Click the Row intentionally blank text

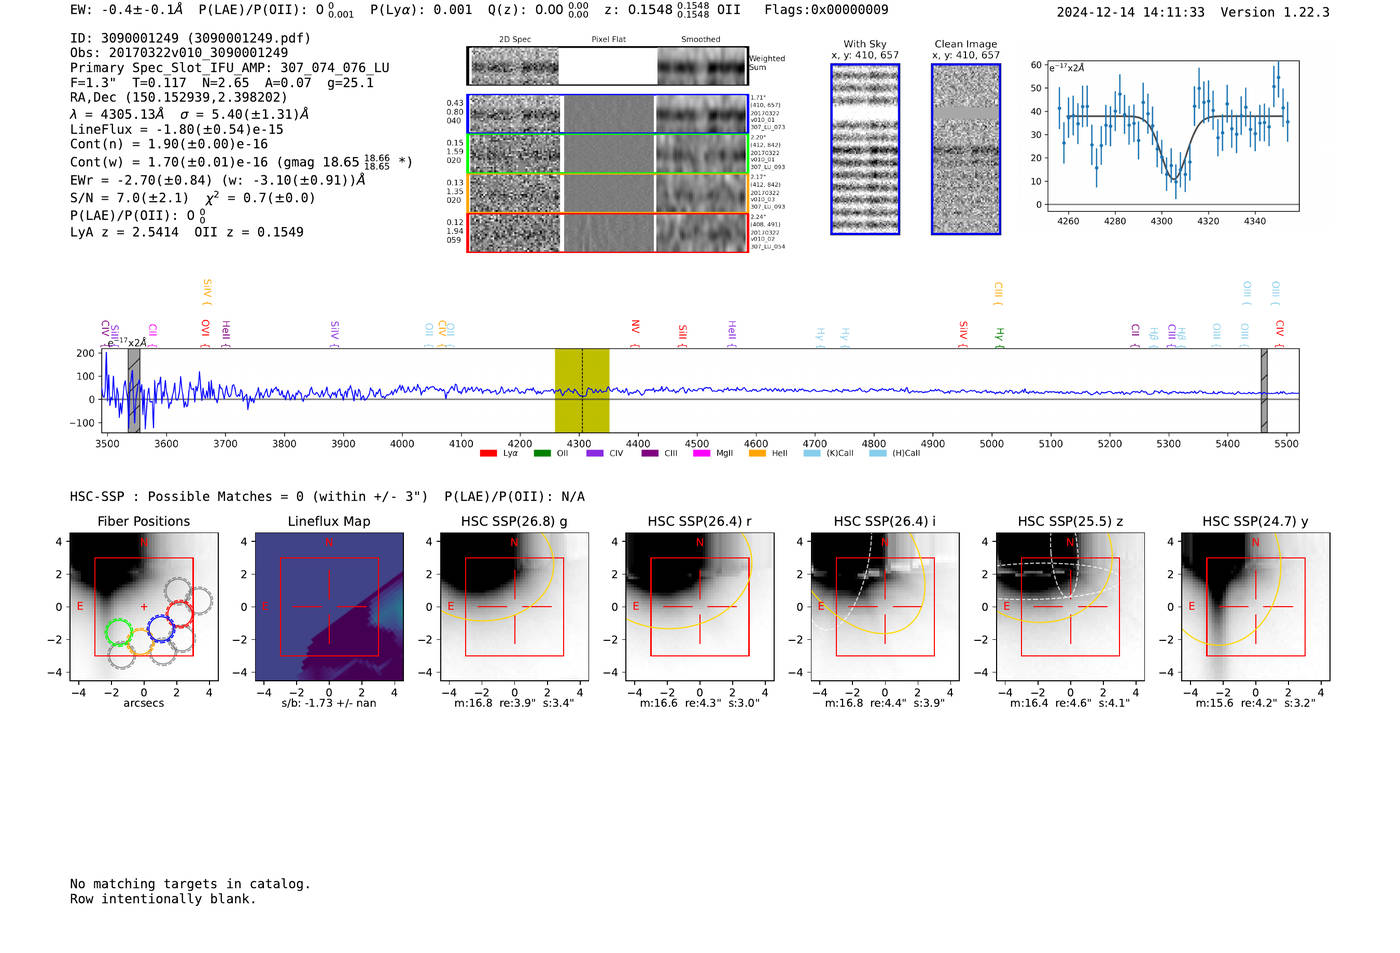tap(163, 898)
